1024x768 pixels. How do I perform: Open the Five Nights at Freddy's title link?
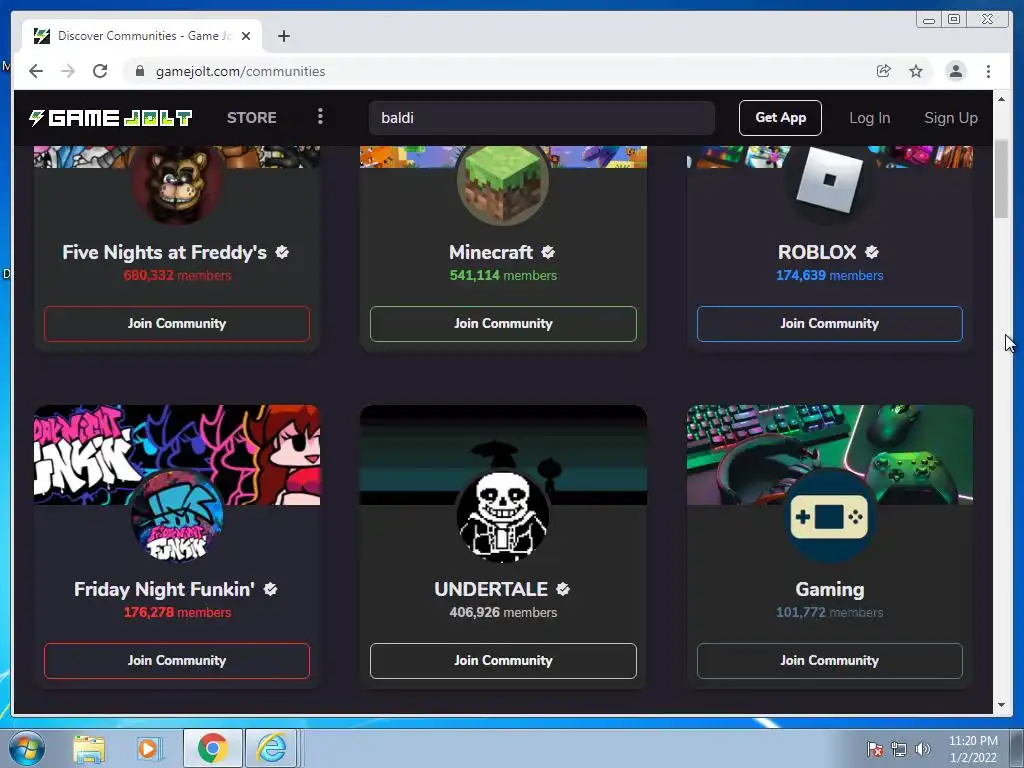[165, 252]
